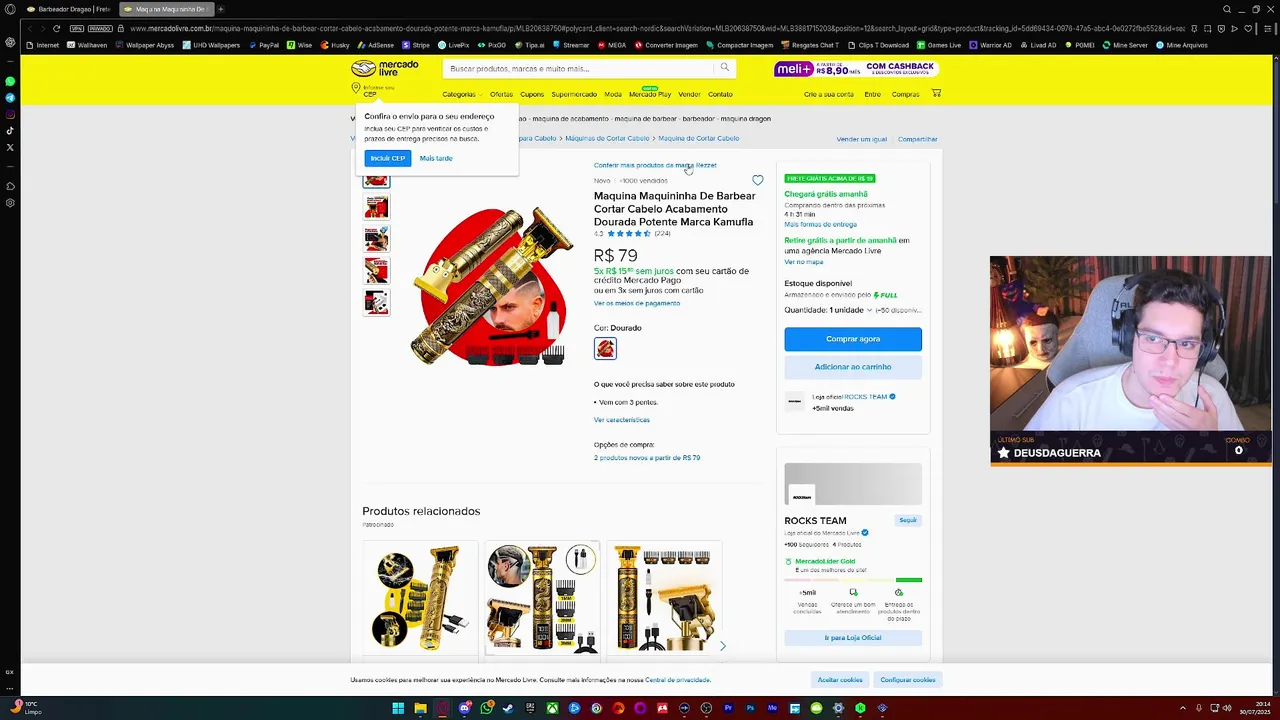
Task: Click Comprar agora button
Action: coord(853,339)
